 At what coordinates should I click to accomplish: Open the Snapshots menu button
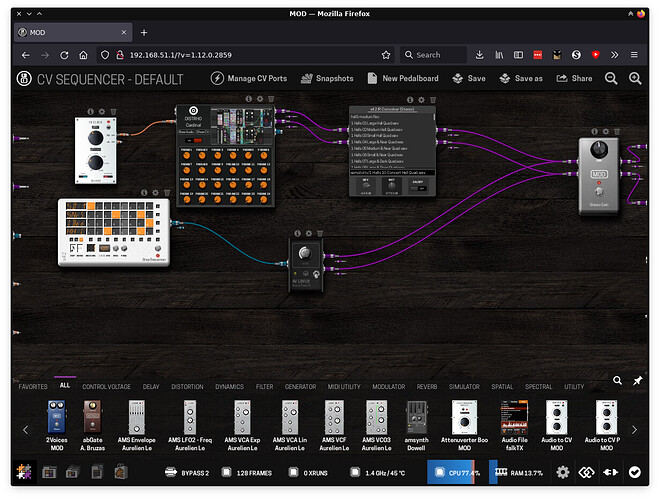327,78
